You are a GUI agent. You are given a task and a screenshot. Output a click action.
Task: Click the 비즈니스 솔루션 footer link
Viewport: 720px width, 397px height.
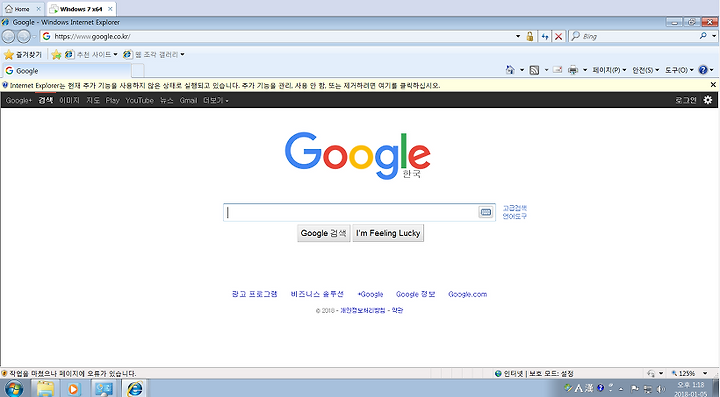[317, 294]
